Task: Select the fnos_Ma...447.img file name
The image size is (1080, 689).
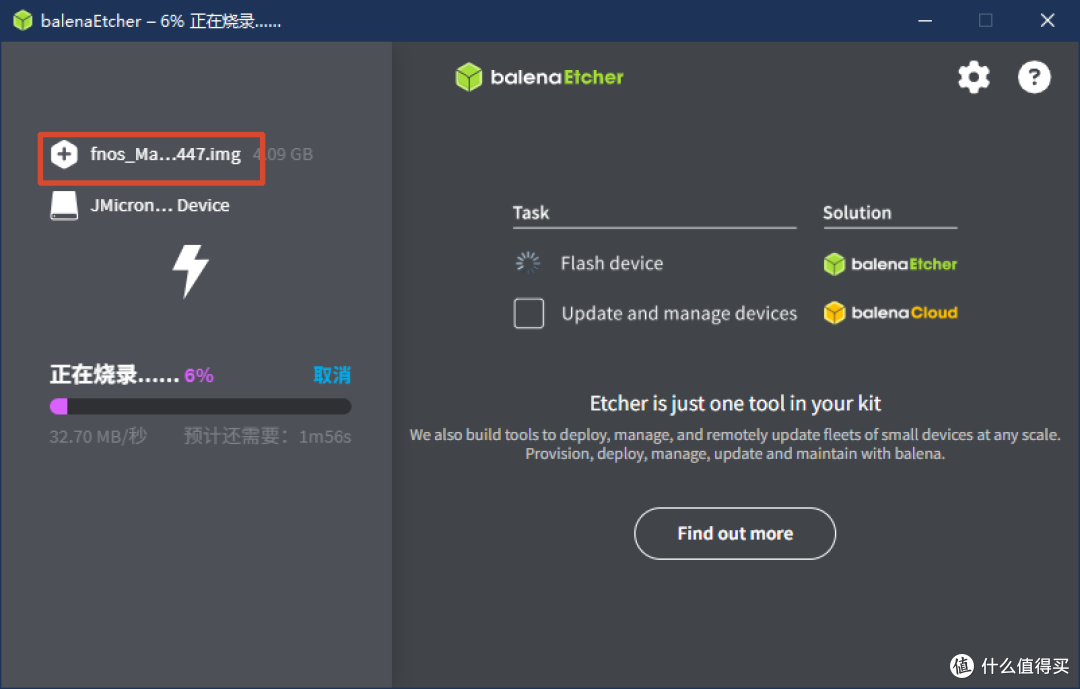Action: 165,154
